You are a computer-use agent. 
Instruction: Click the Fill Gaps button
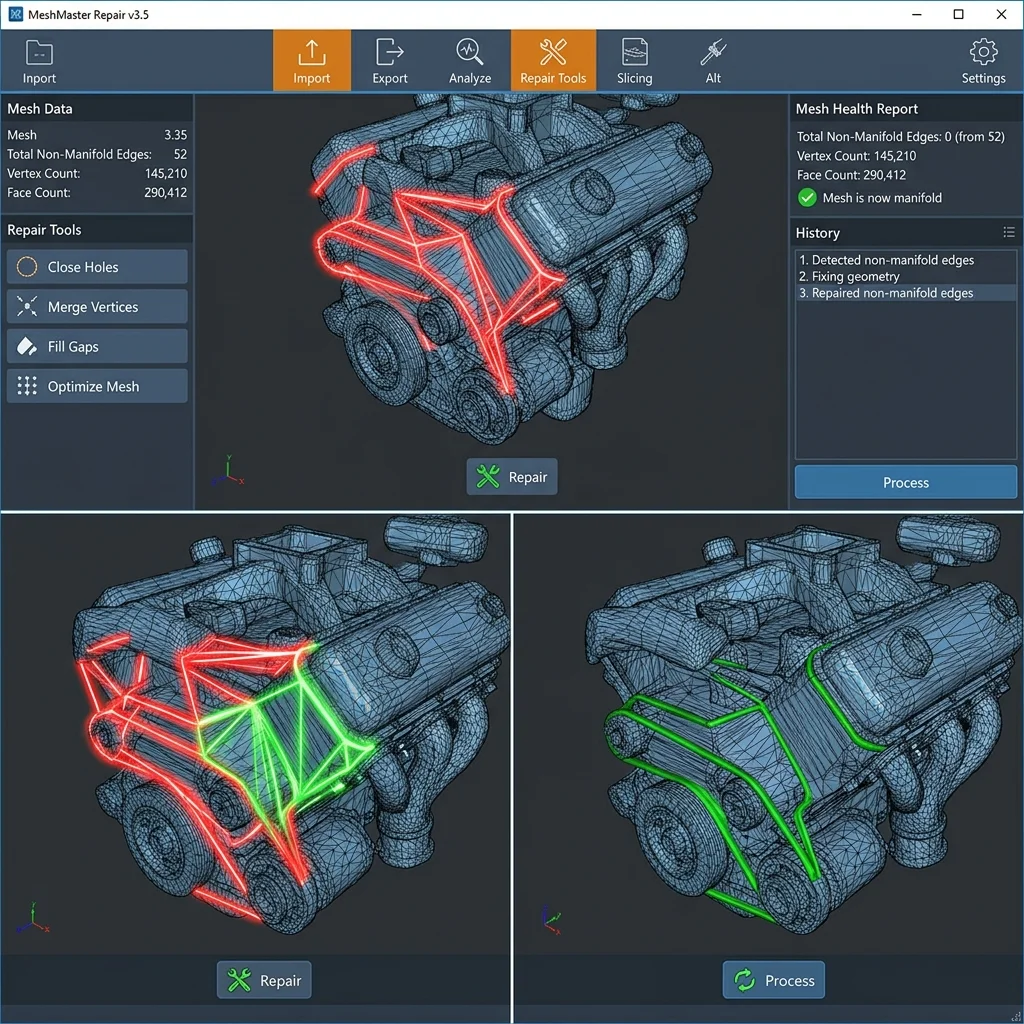[97, 346]
